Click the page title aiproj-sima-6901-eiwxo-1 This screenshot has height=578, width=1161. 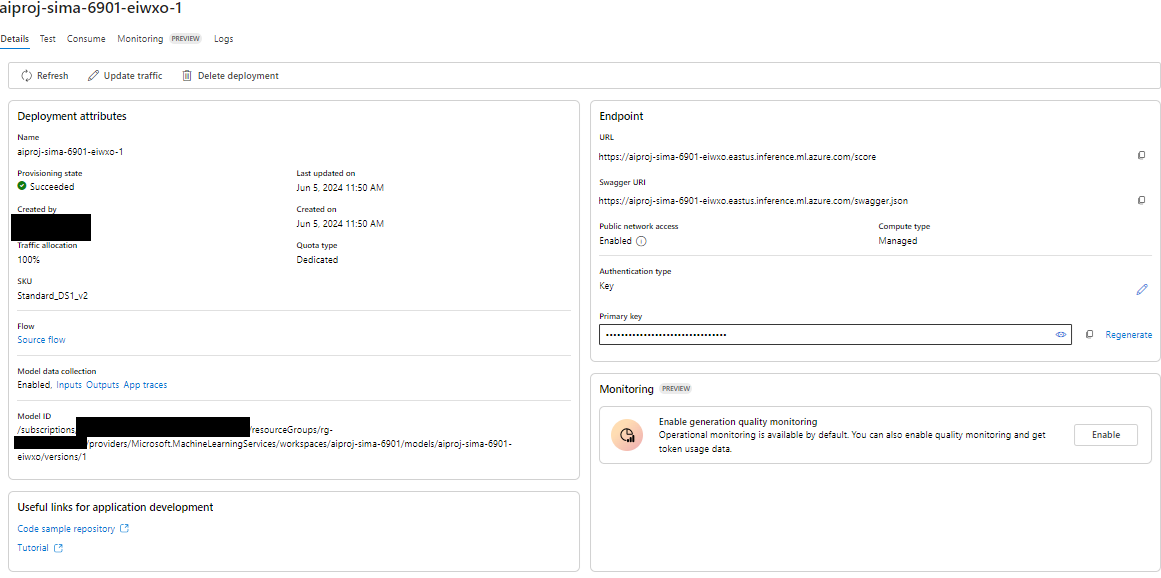click(91, 9)
